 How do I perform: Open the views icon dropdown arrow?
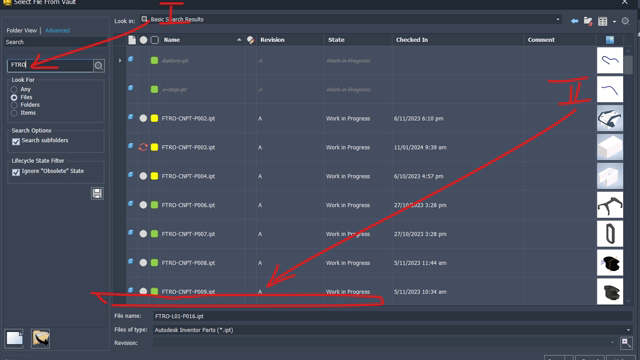tap(614, 22)
